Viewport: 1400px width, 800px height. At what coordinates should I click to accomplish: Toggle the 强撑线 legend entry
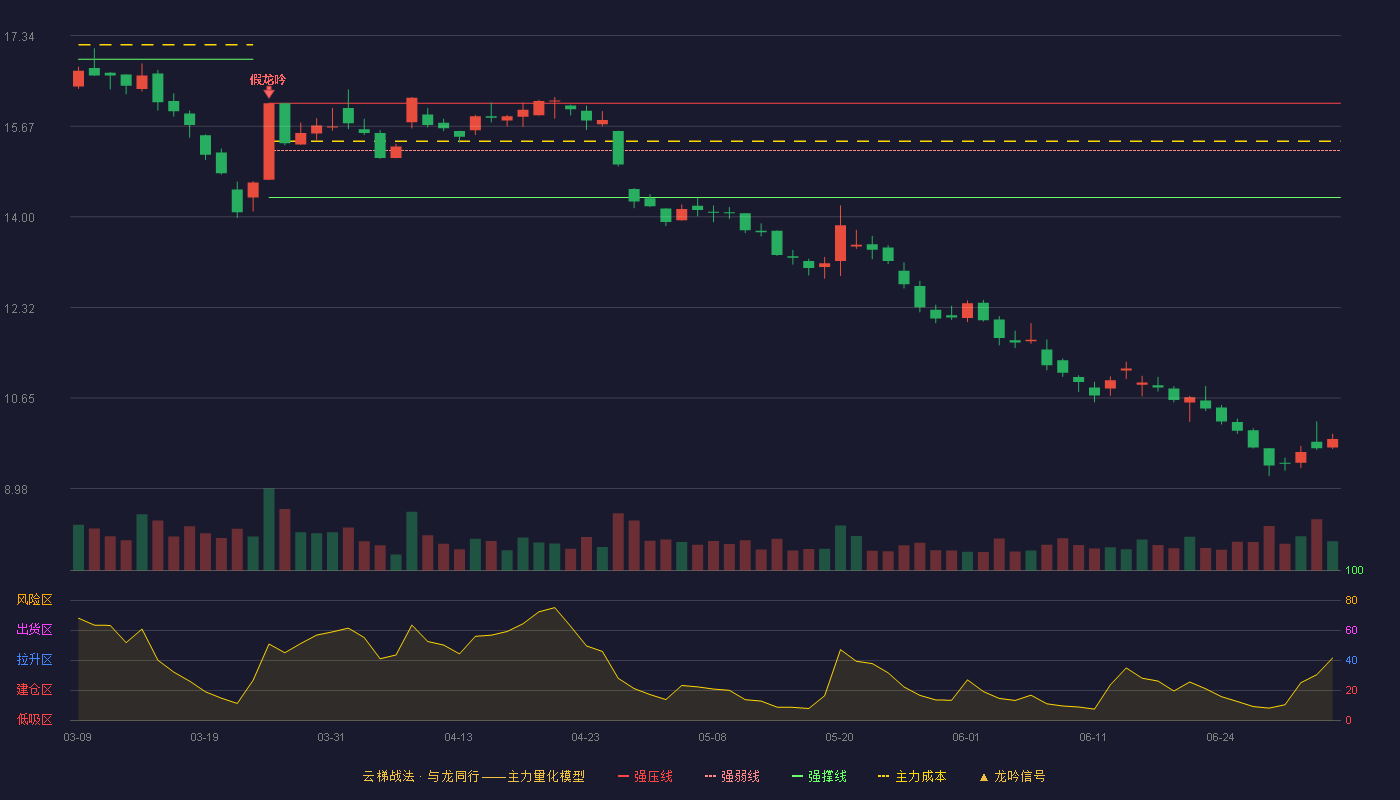tap(819, 776)
